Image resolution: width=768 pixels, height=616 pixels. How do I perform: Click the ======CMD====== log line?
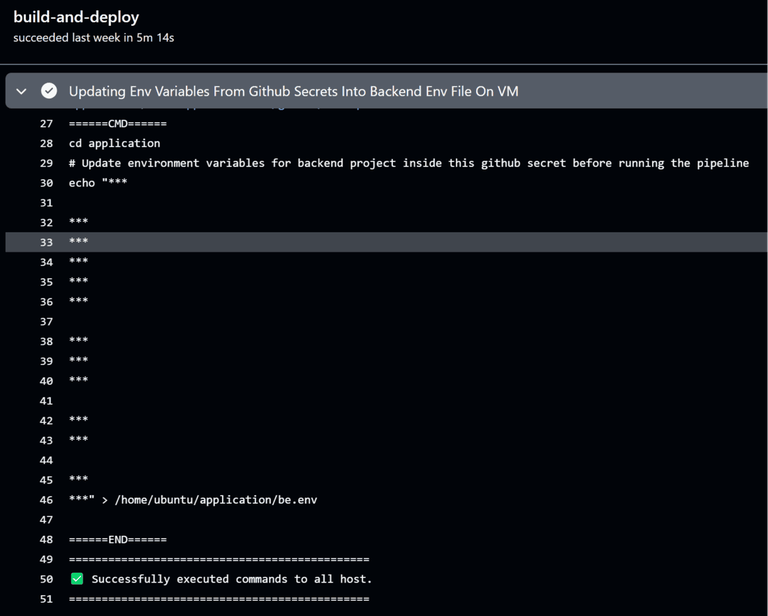point(118,123)
